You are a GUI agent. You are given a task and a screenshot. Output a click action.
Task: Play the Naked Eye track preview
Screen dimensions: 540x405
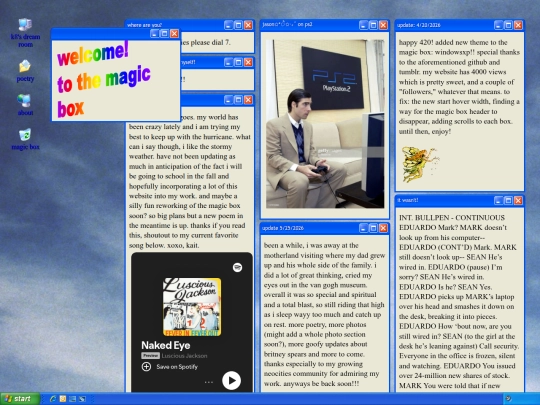click(231, 381)
